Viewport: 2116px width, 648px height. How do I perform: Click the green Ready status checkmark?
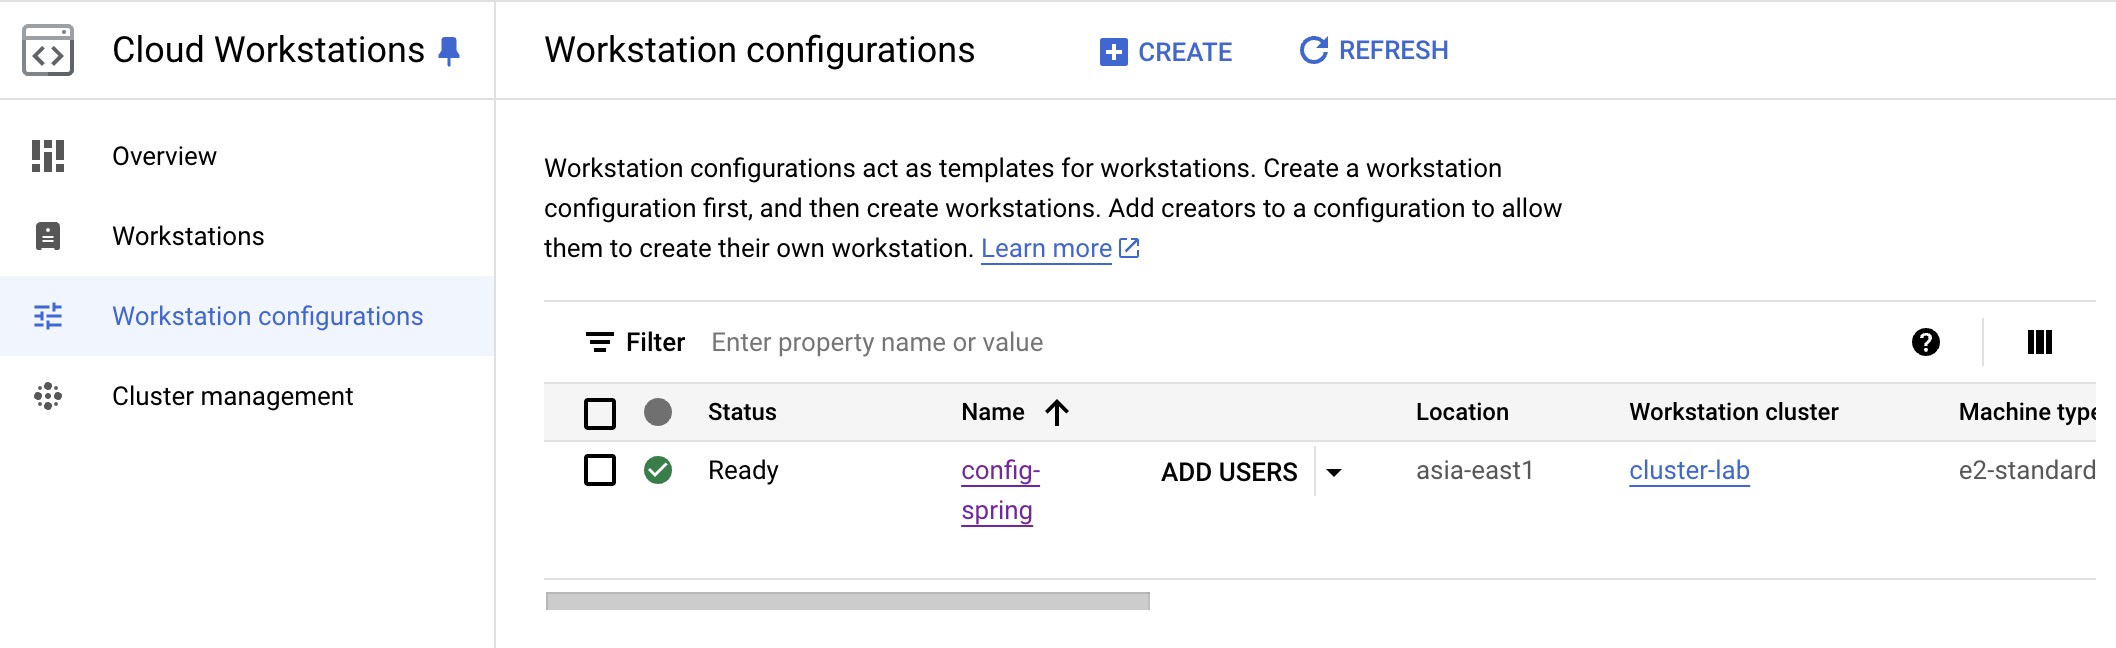point(658,470)
